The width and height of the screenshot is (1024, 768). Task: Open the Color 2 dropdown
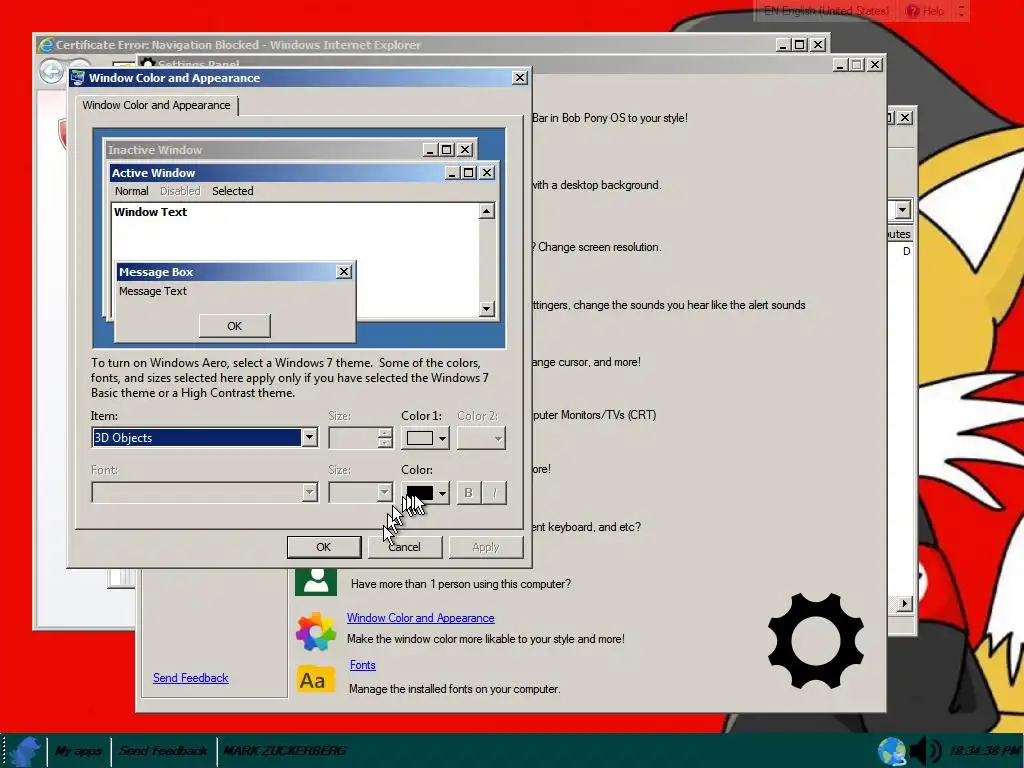pyautogui.click(x=481, y=438)
